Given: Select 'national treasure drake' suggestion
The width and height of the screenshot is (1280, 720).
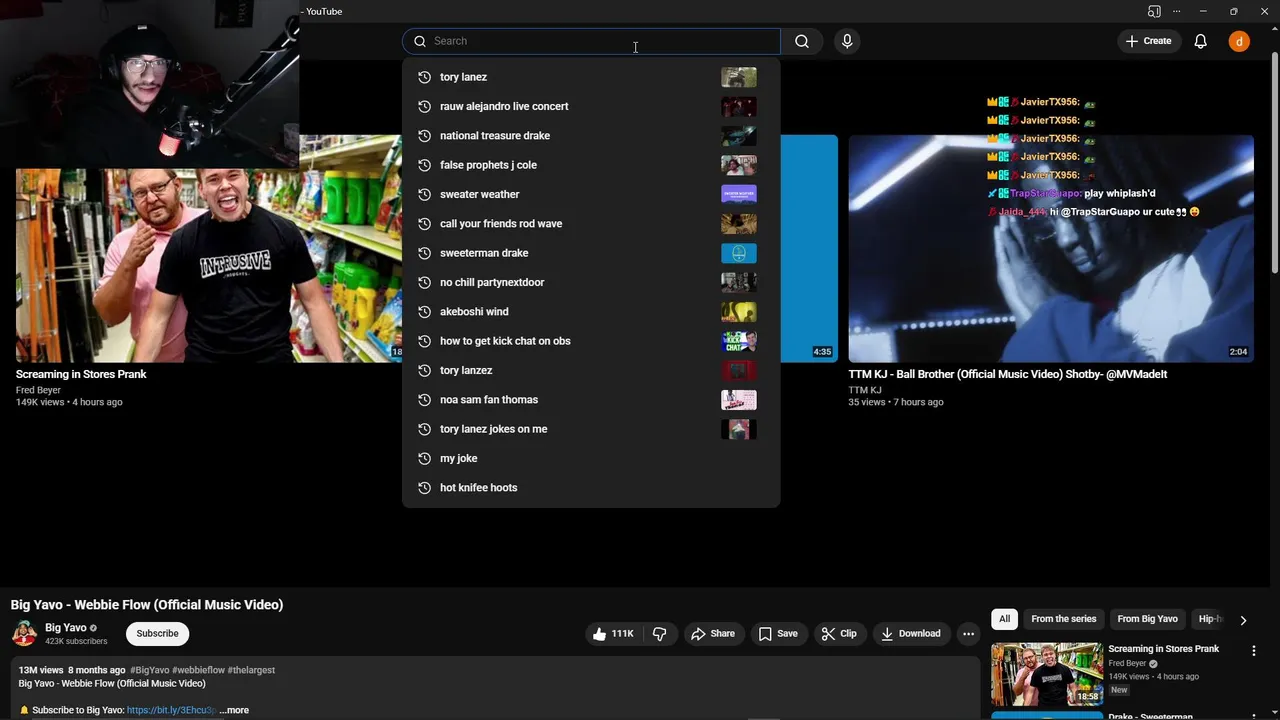Looking at the screenshot, I should click(590, 136).
